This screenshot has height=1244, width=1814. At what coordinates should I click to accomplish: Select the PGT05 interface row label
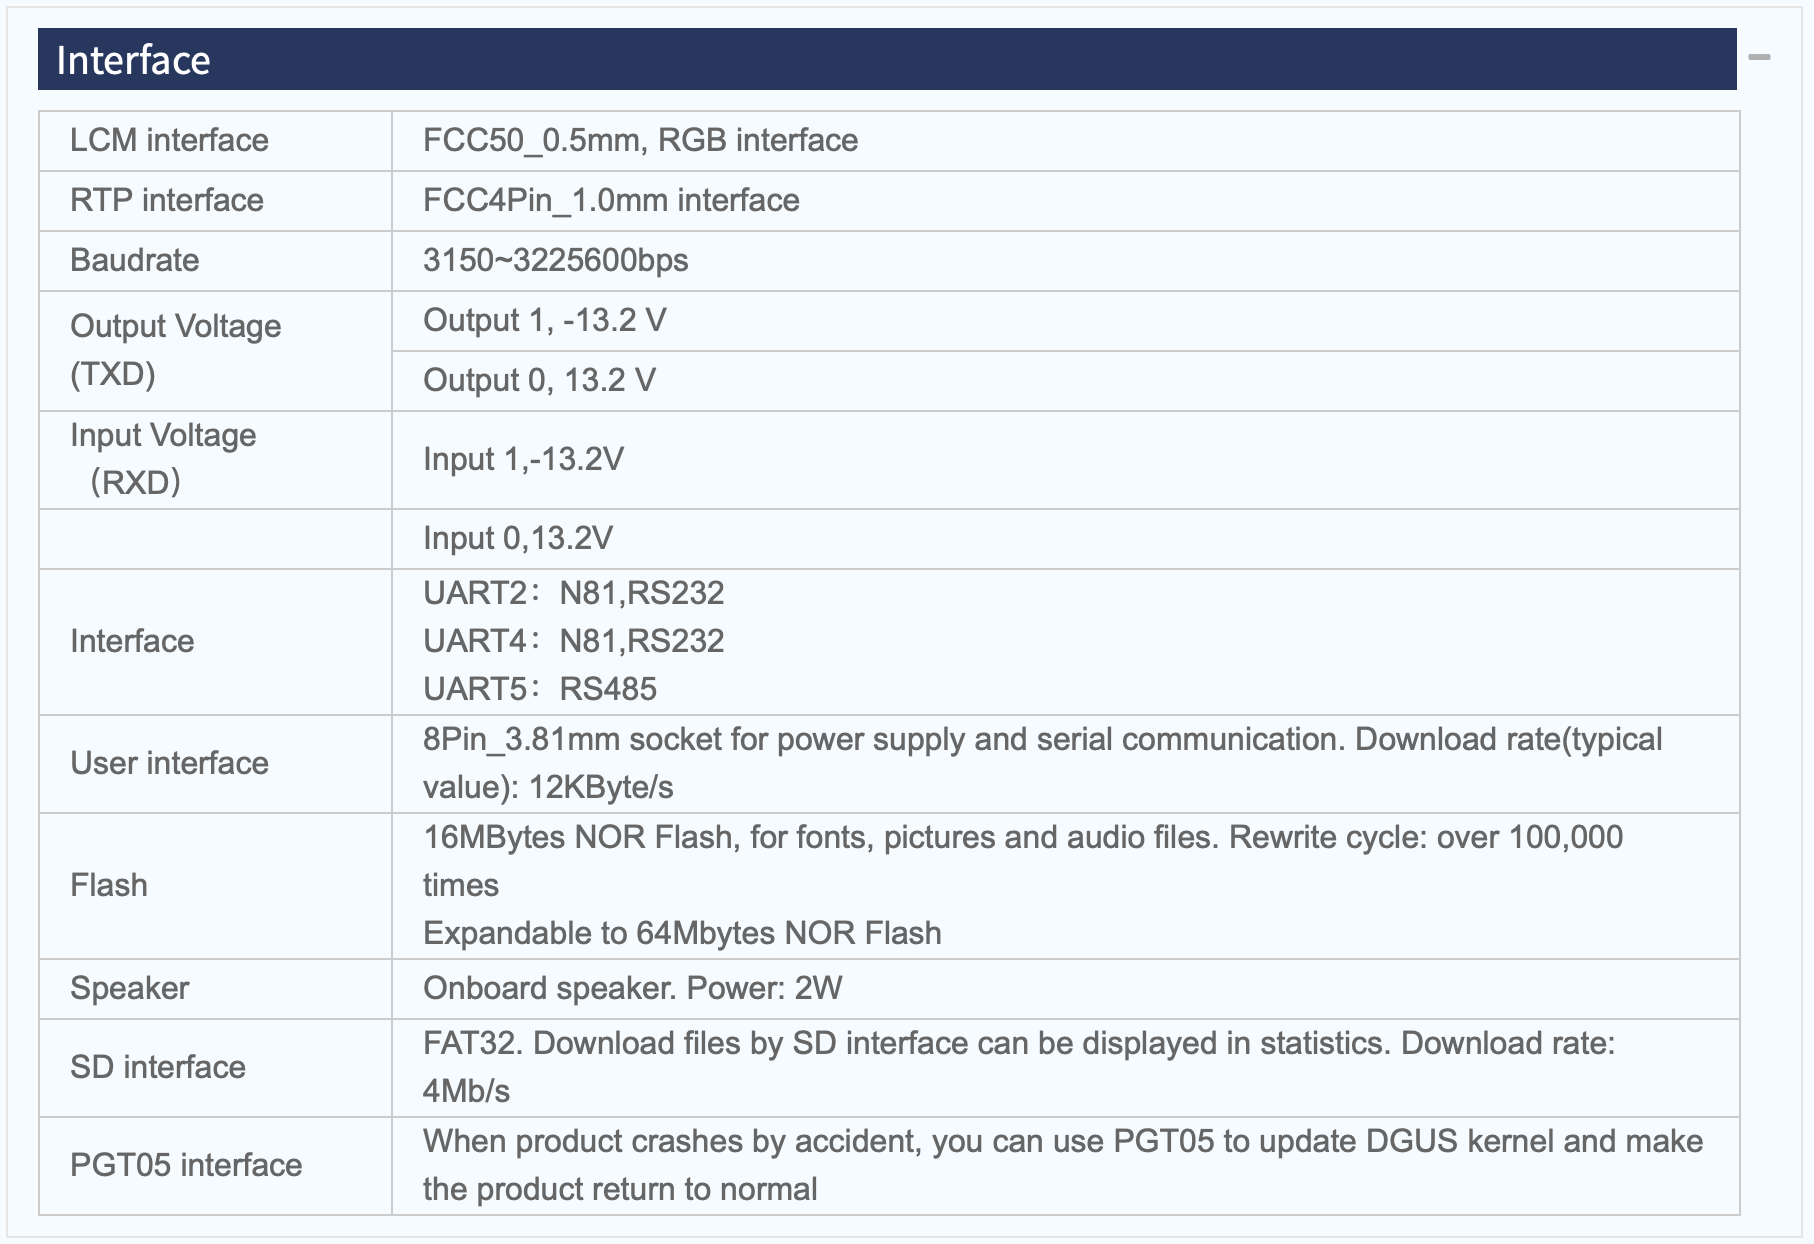tap(185, 1166)
